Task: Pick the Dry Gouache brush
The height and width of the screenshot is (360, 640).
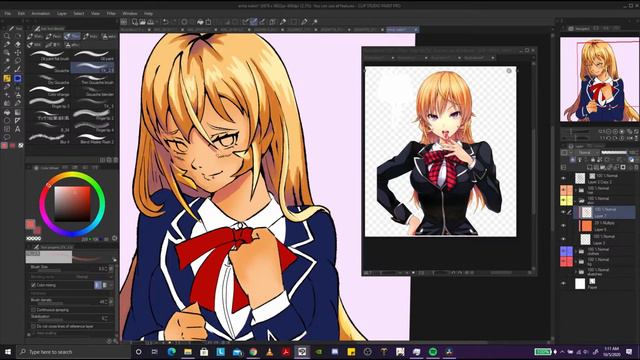Action: click(49, 79)
